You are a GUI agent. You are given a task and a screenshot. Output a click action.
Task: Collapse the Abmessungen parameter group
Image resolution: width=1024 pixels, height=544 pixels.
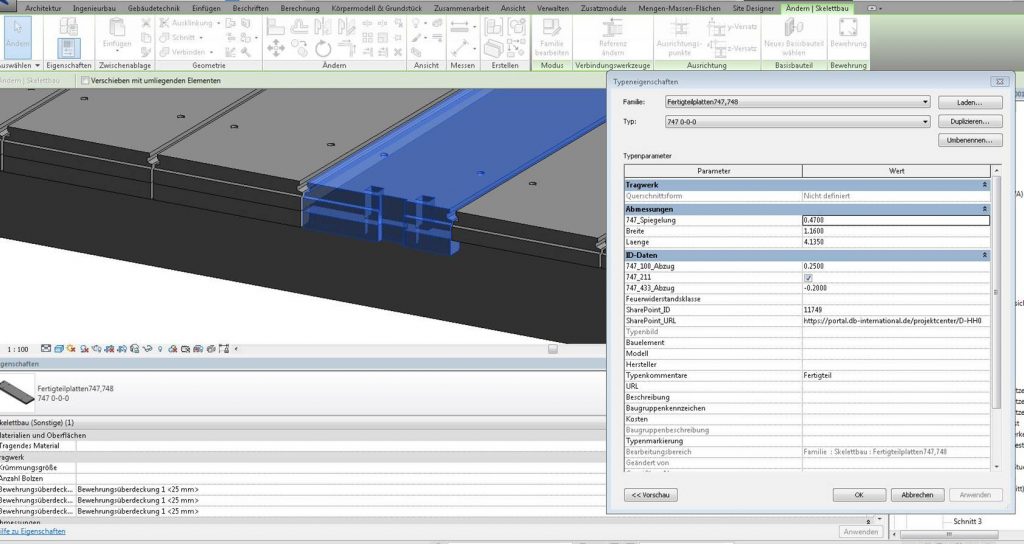(985, 208)
